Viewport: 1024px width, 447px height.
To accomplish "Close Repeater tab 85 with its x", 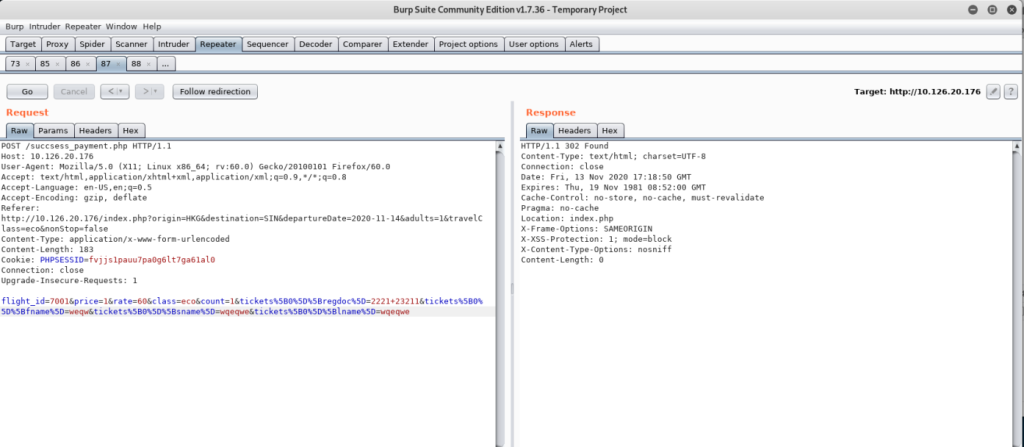I will 57,64.
